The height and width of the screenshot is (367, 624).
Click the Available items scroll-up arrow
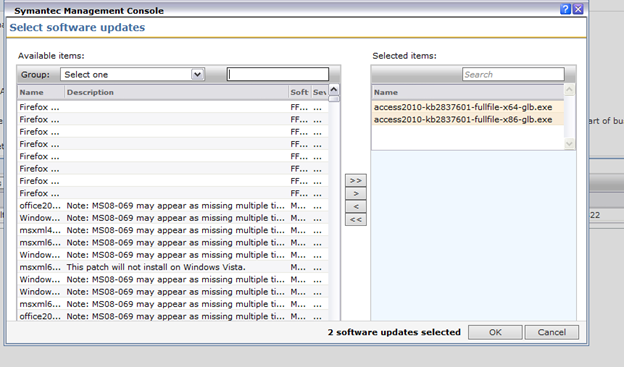(x=334, y=90)
